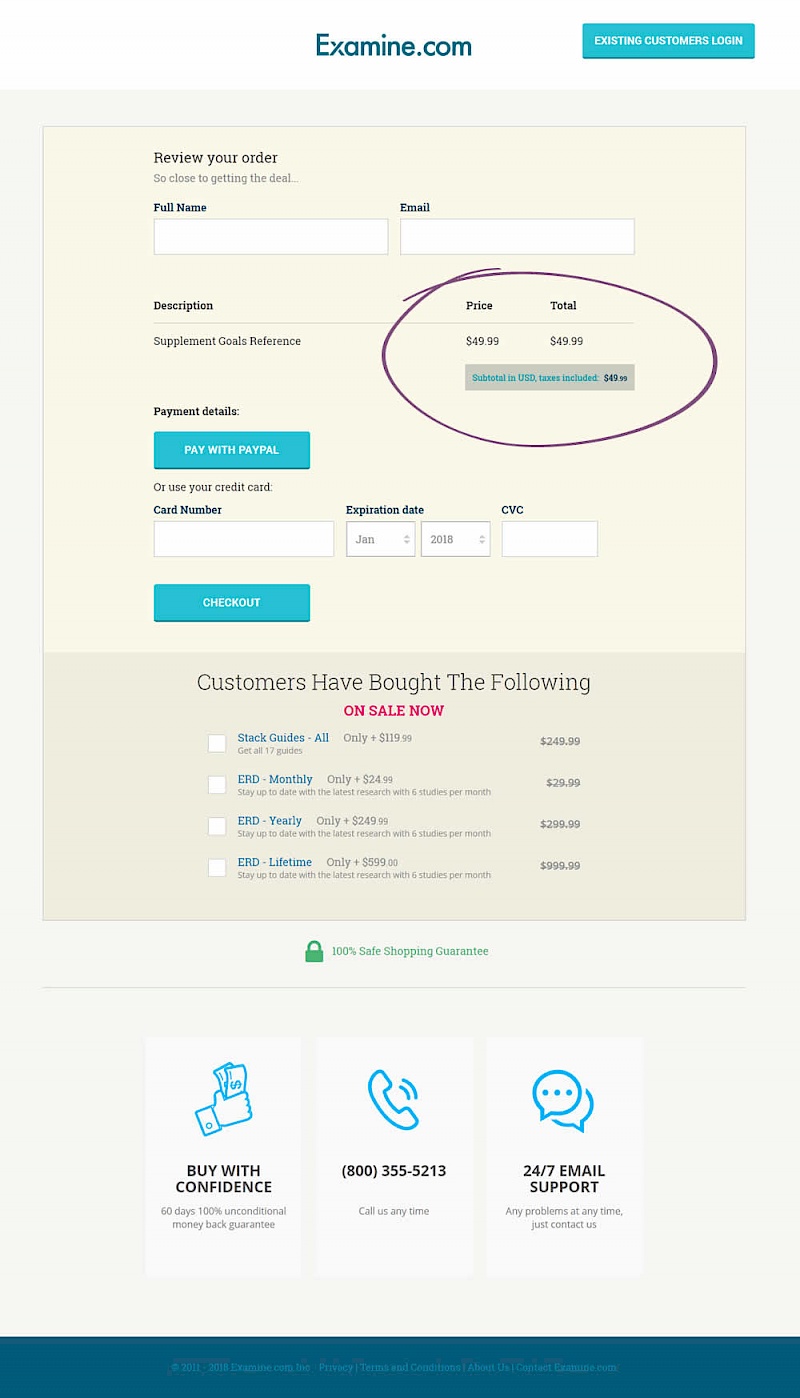Focus the CVC input box
Image resolution: width=800 pixels, height=1398 pixels.
(x=549, y=539)
